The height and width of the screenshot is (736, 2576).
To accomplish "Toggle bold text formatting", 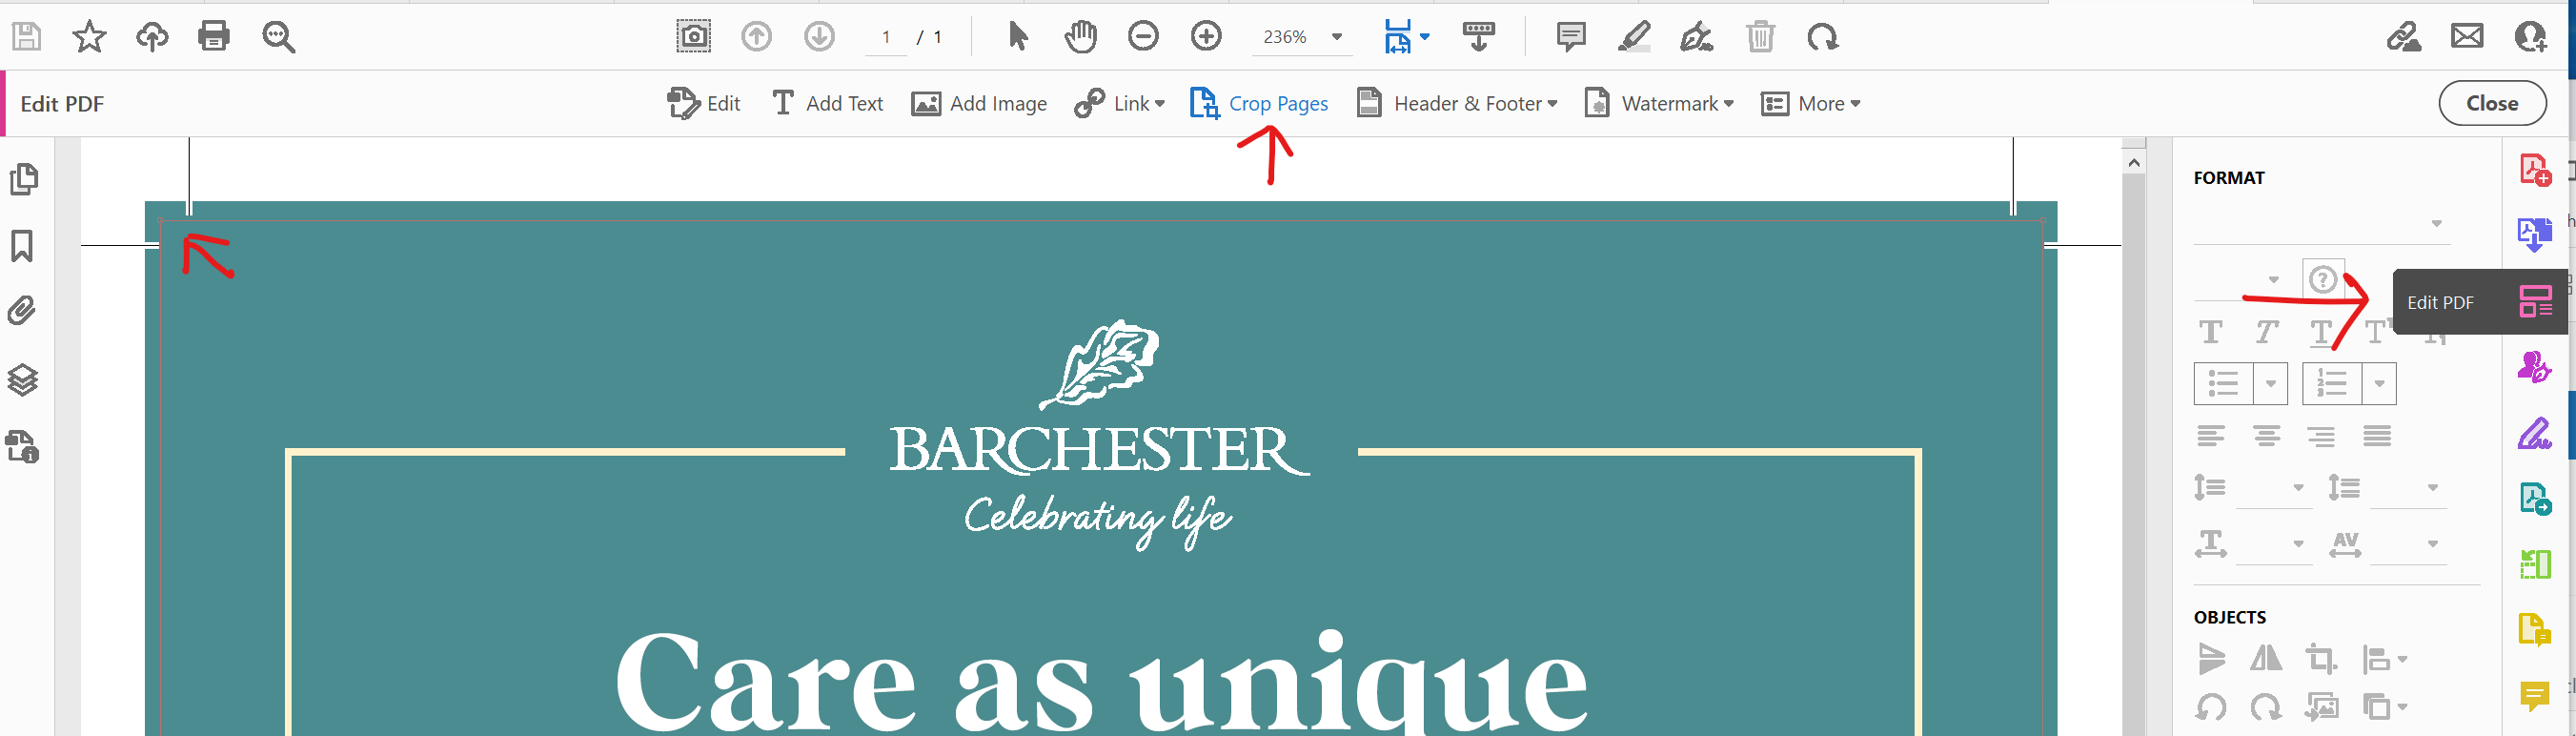I will [x=2210, y=332].
